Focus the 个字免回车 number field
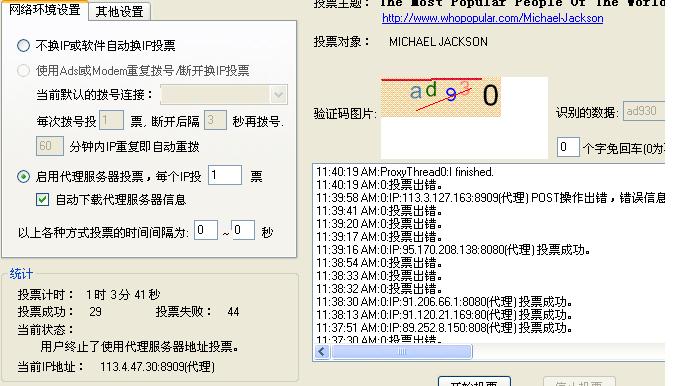Screen dimensions: 683x386 pyautogui.click(x=568, y=147)
